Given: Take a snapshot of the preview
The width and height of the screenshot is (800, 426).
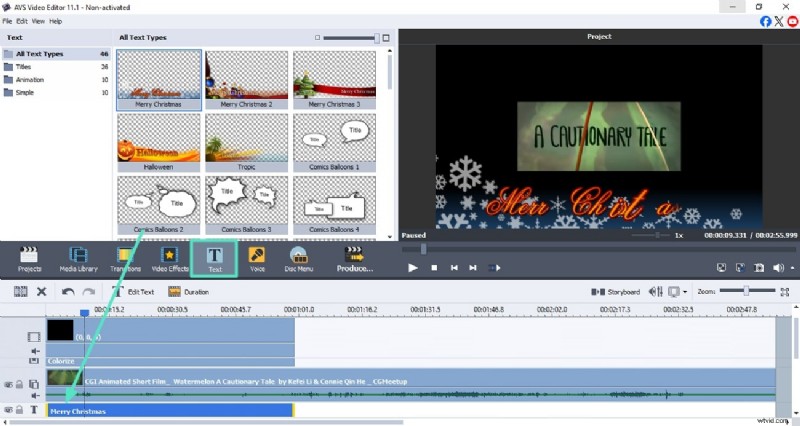Looking at the screenshot, I should pyautogui.click(x=759, y=267).
